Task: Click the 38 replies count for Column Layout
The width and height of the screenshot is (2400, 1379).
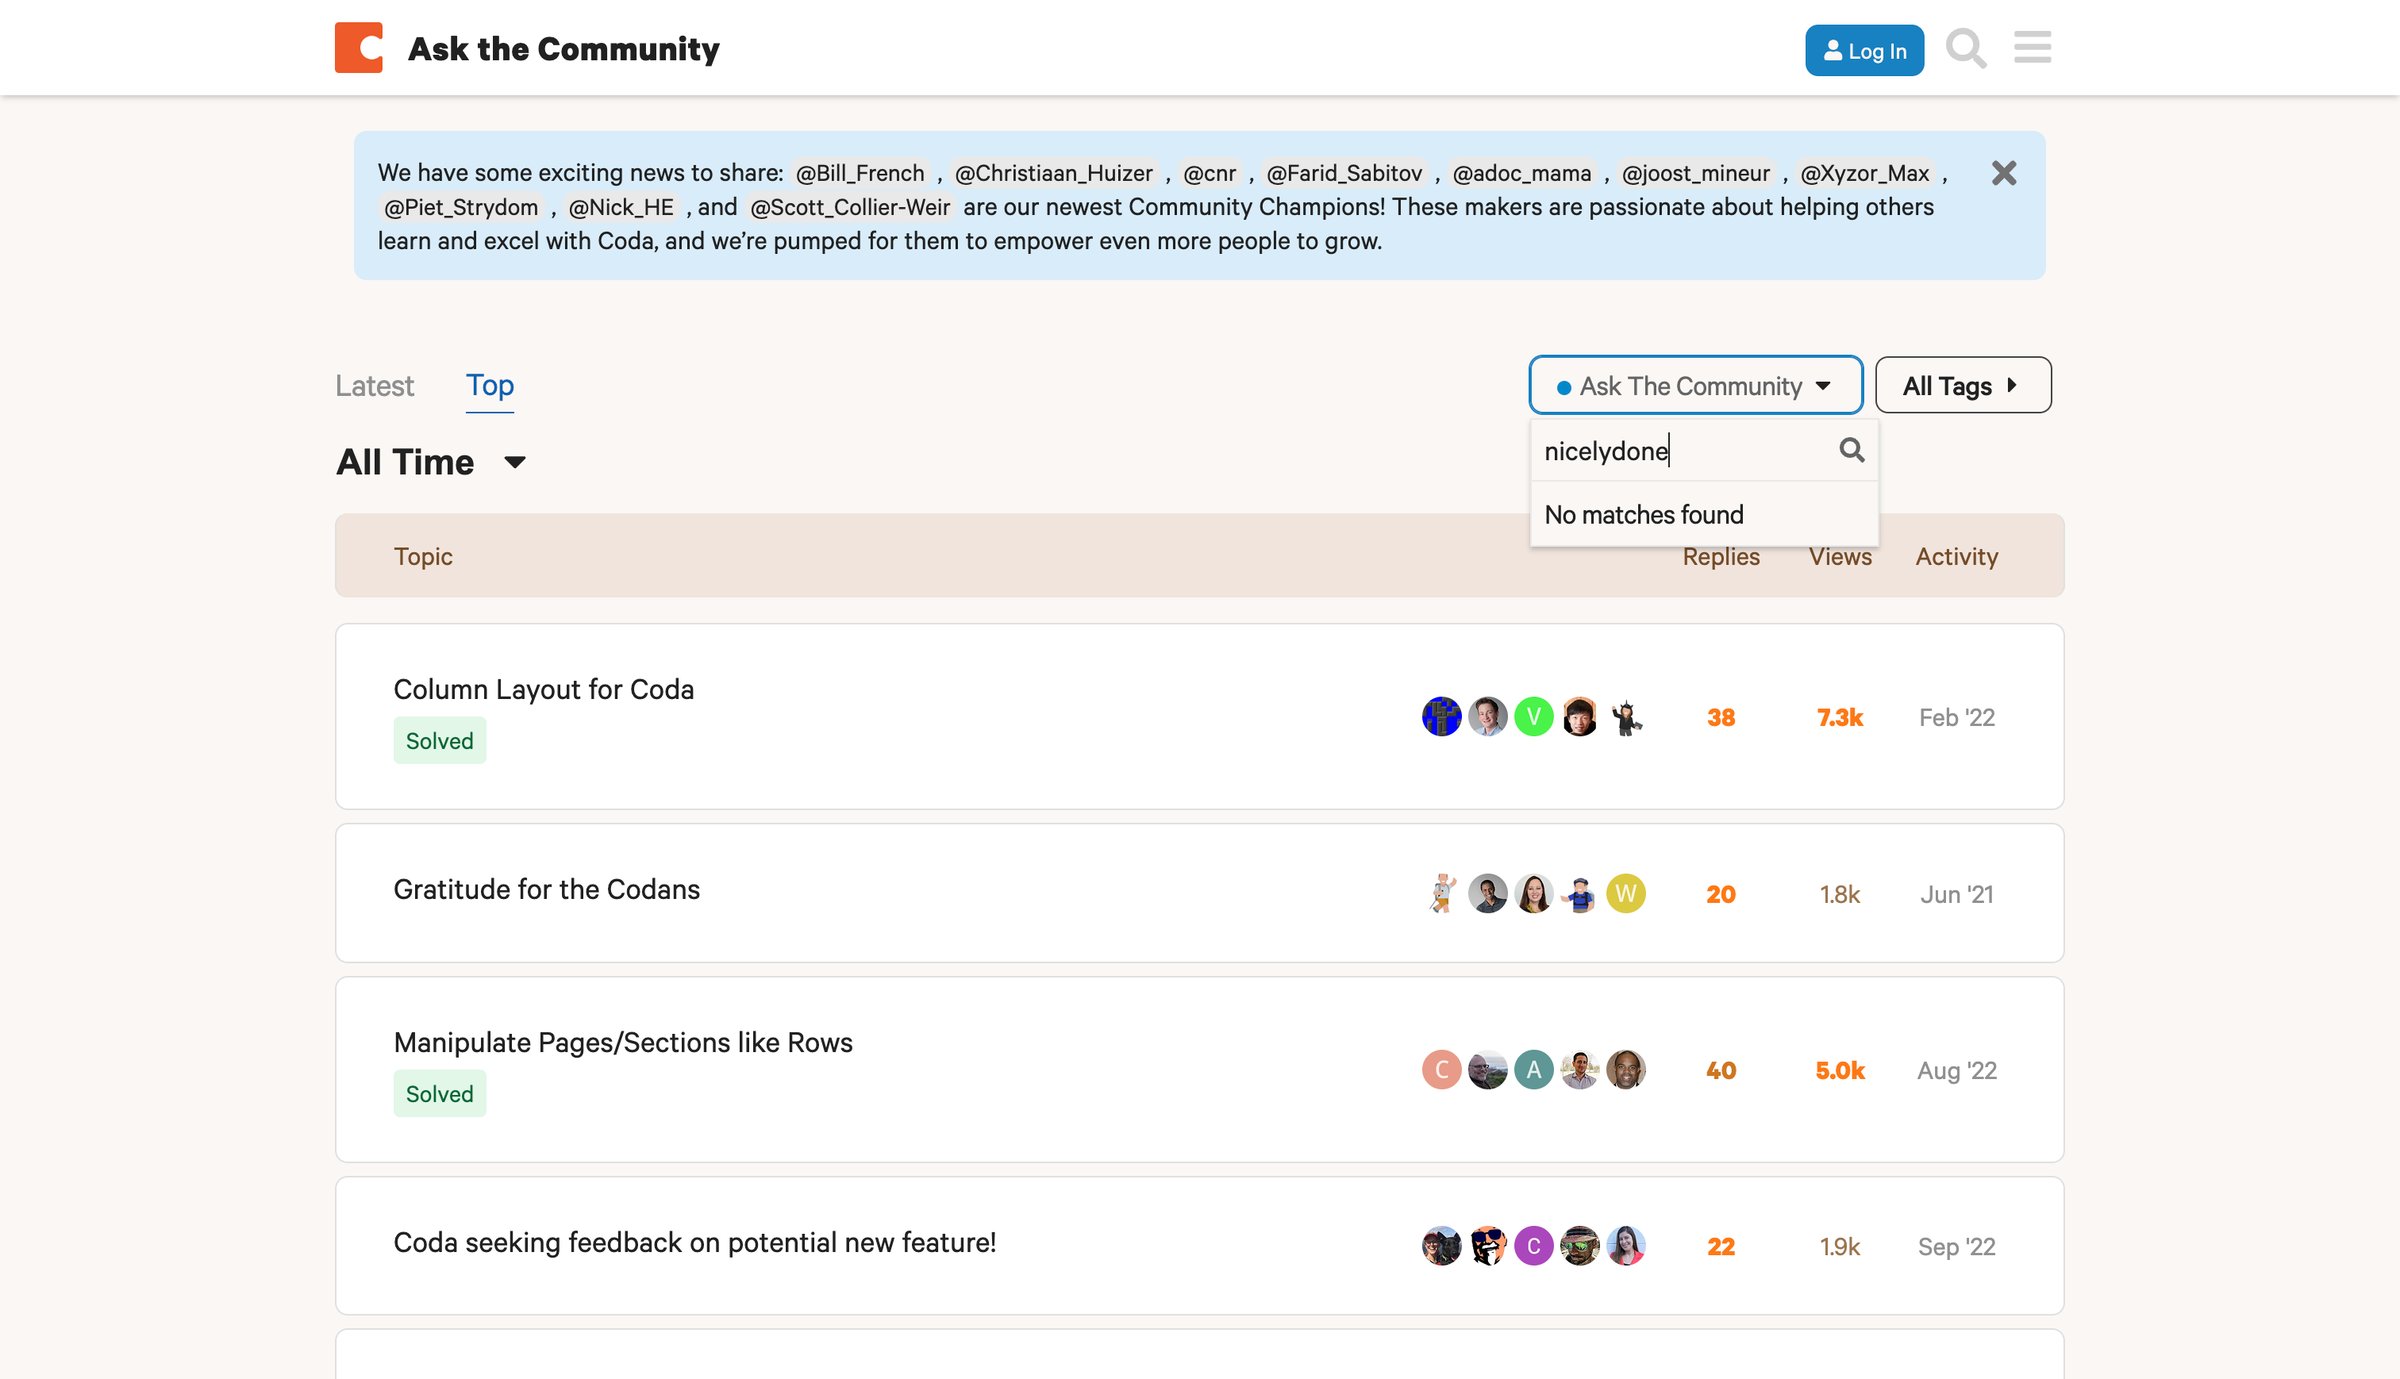Action: click(1721, 718)
